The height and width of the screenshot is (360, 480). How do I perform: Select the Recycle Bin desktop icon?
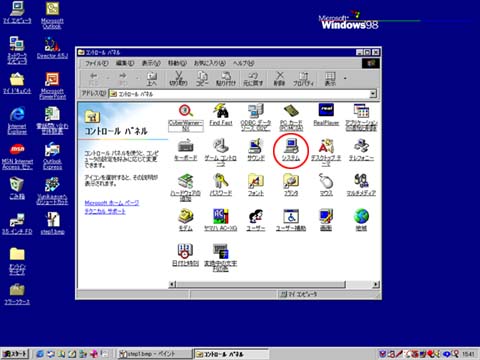17,188
